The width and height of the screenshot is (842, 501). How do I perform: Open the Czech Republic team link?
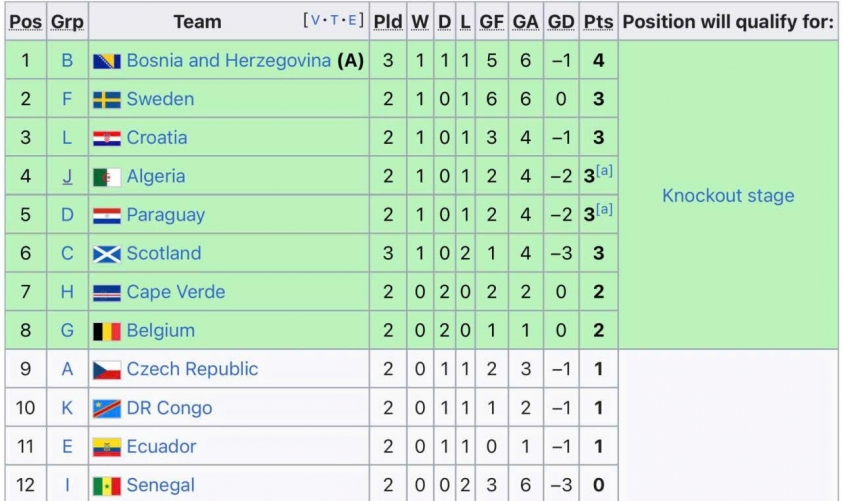192,369
